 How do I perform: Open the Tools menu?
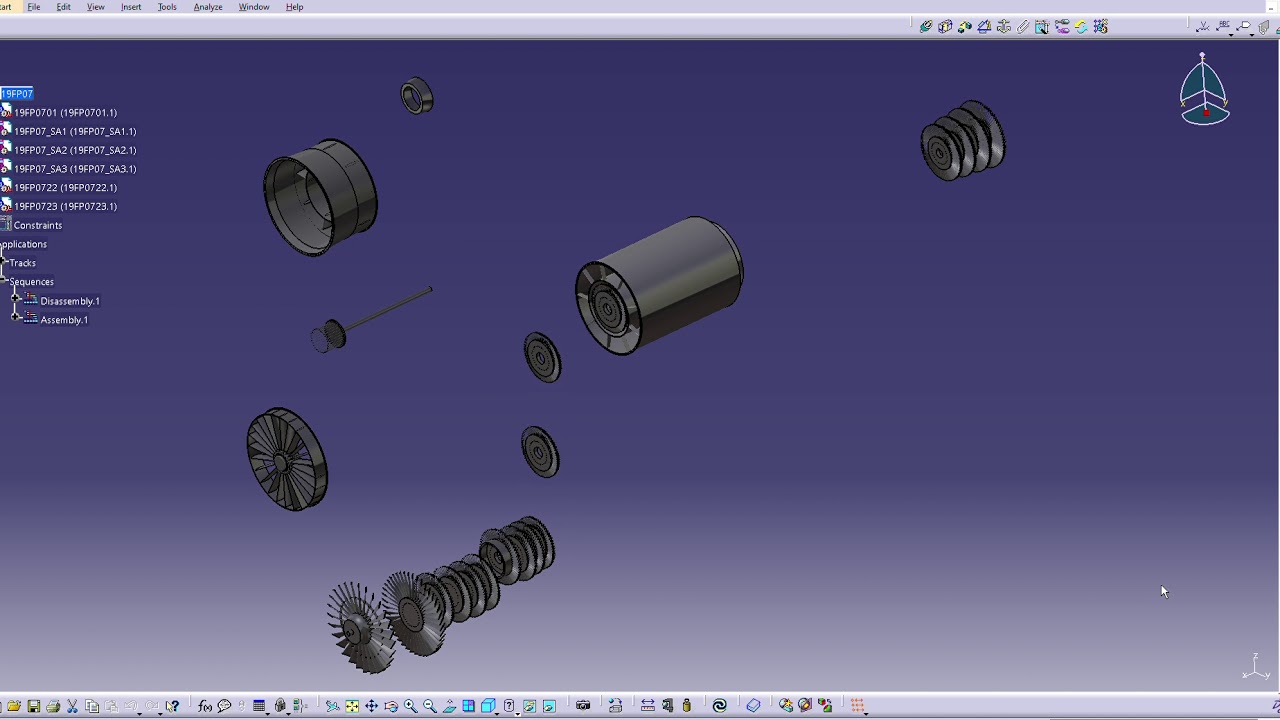click(x=167, y=7)
